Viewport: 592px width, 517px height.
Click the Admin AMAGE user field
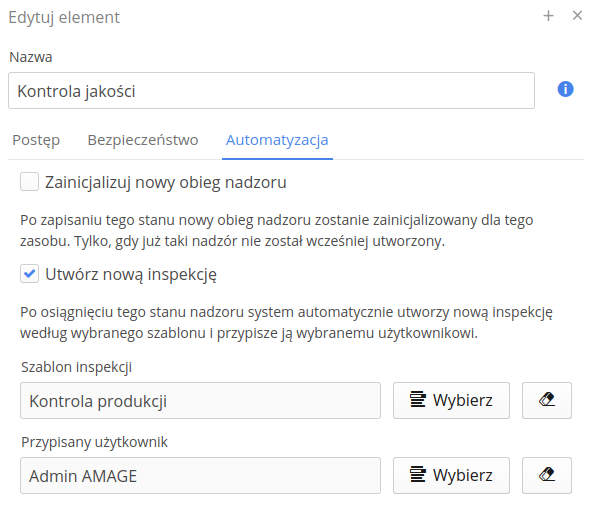[200, 475]
